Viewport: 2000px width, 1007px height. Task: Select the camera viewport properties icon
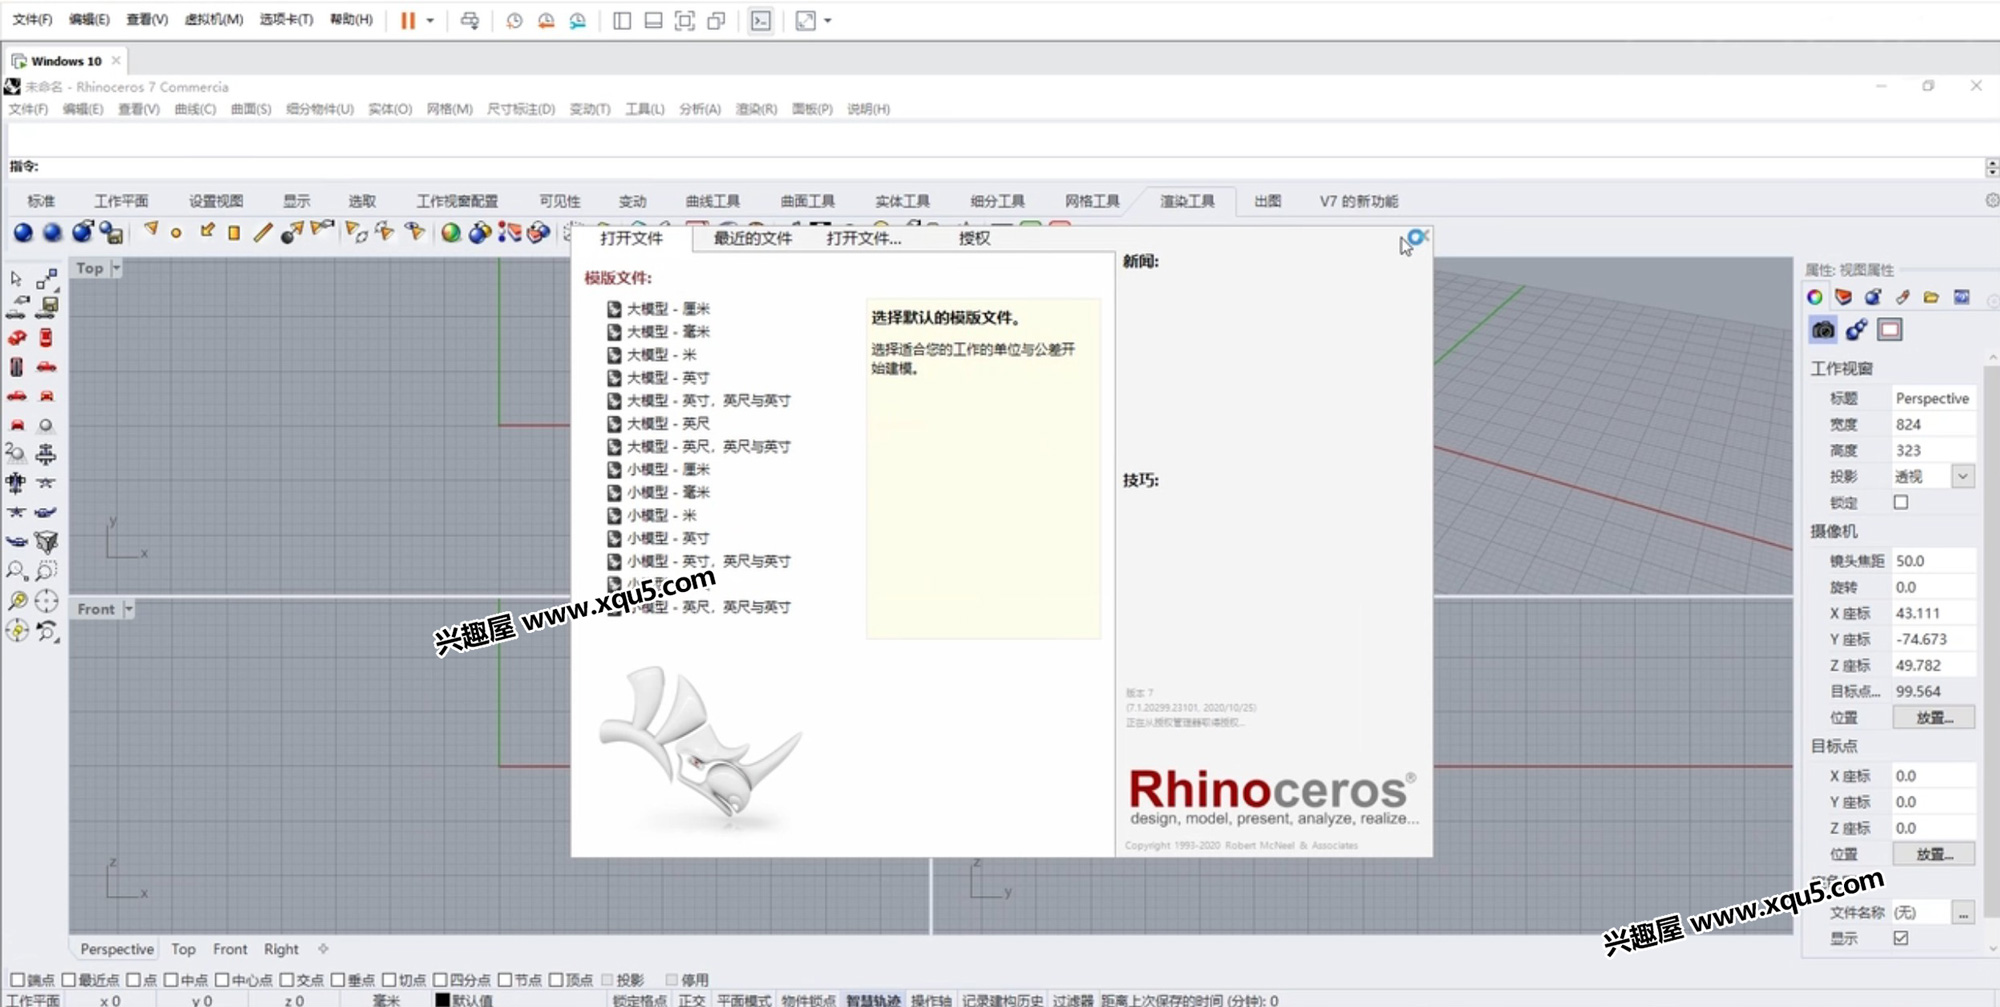pyautogui.click(x=1823, y=330)
